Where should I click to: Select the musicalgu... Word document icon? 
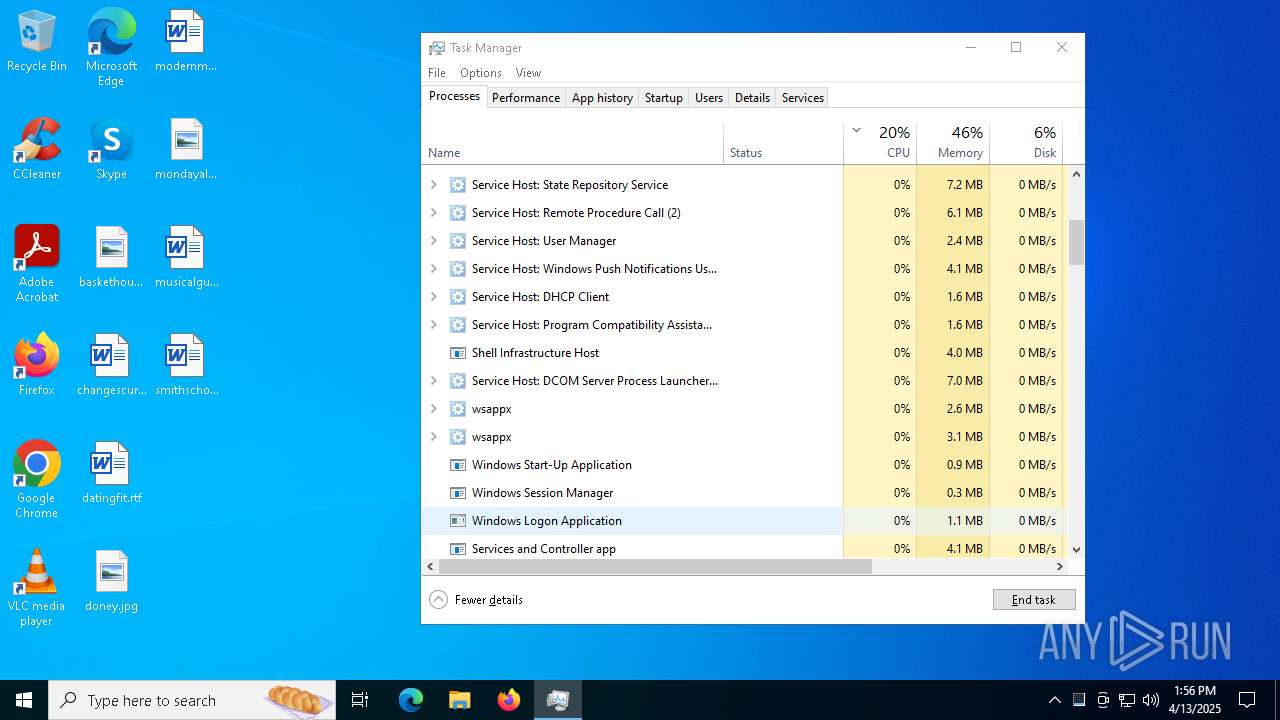click(x=185, y=257)
